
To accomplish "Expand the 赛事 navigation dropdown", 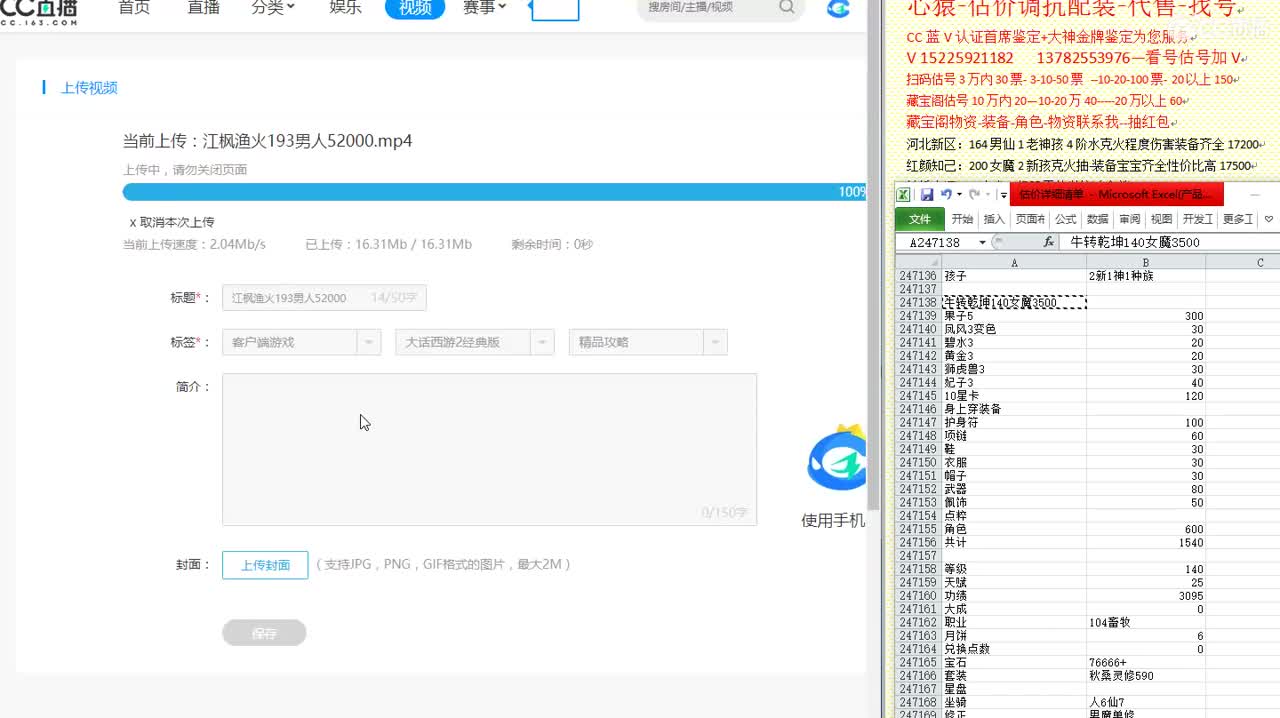I will click(x=484, y=8).
